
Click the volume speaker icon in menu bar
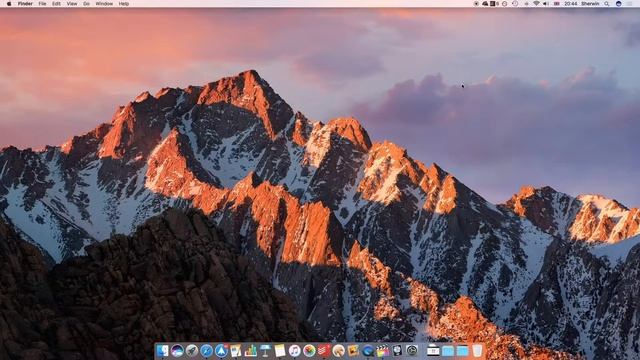click(x=546, y=4)
